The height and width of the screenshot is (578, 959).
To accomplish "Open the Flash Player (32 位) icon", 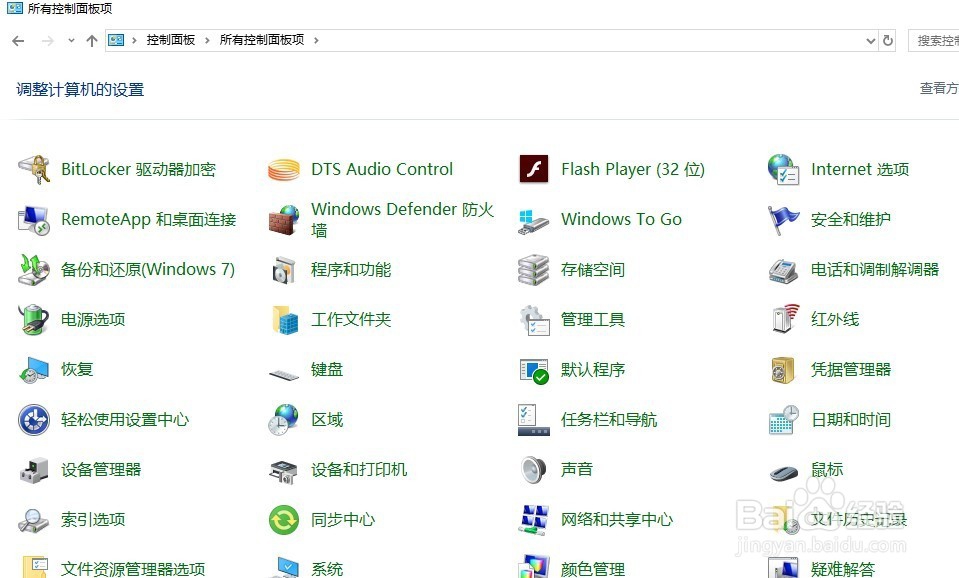I will 534,169.
